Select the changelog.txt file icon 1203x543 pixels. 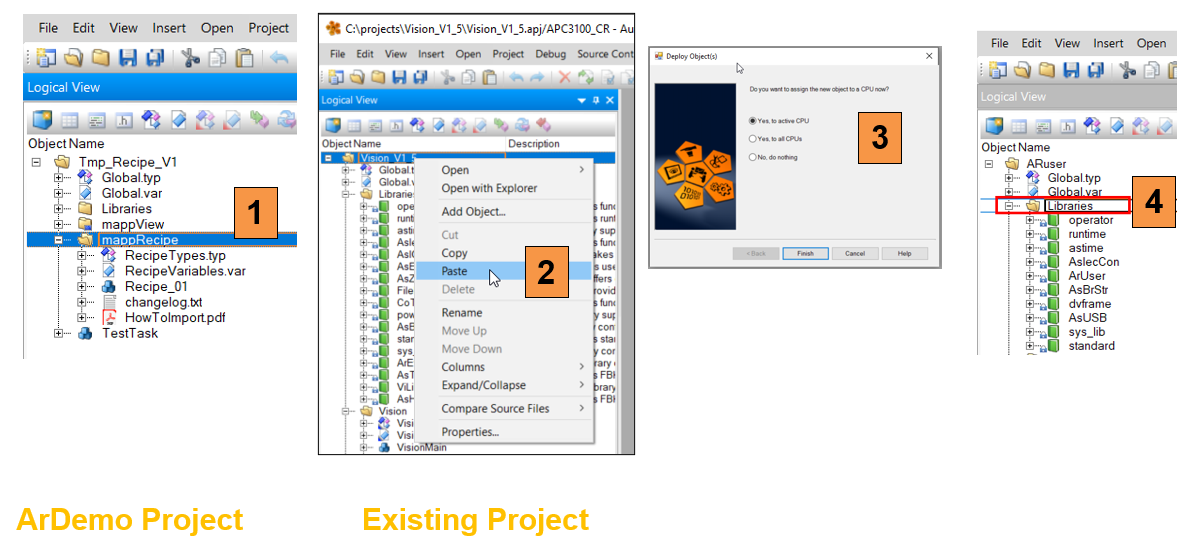[112, 302]
